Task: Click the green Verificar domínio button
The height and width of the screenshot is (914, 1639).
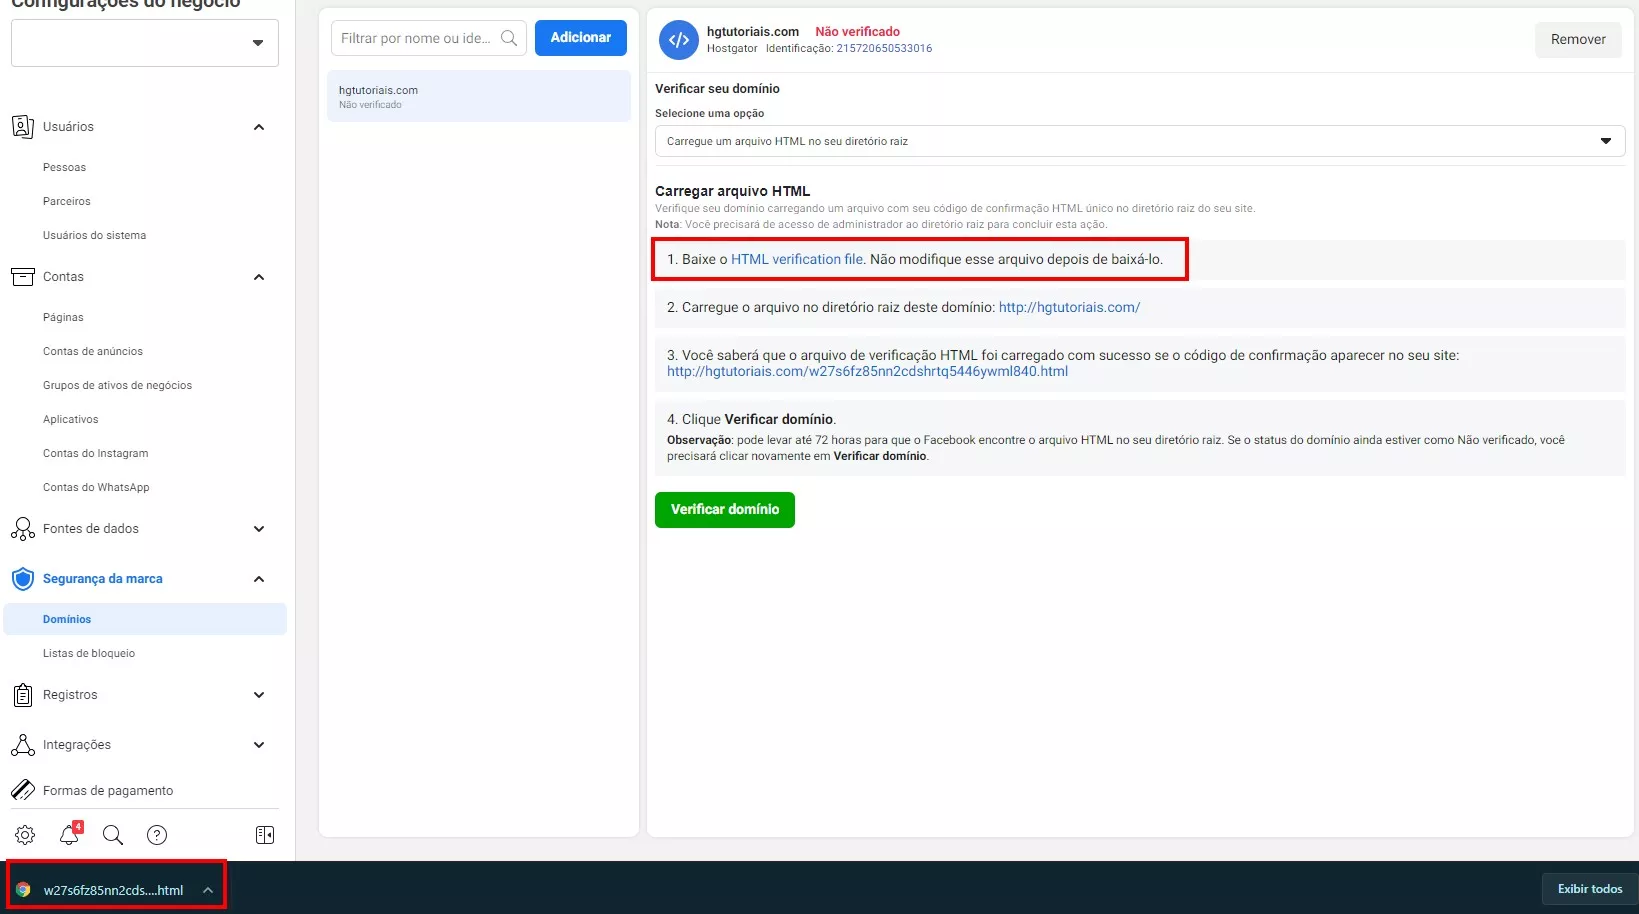Action: click(x=725, y=510)
